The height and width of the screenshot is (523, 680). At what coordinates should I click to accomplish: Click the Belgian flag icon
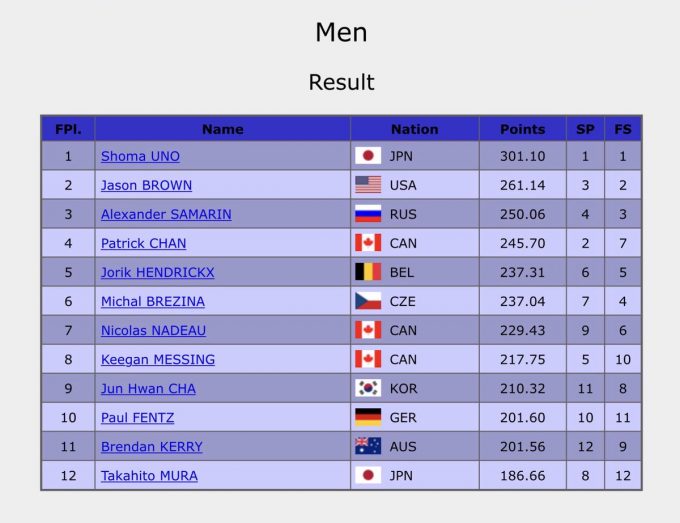(368, 272)
